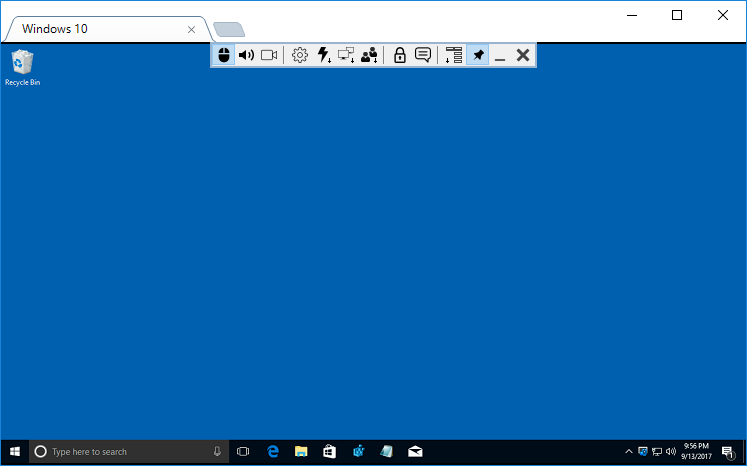Open Microsoft Edge from taskbar
Screen dimensions: 747x466
coord(272,452)
